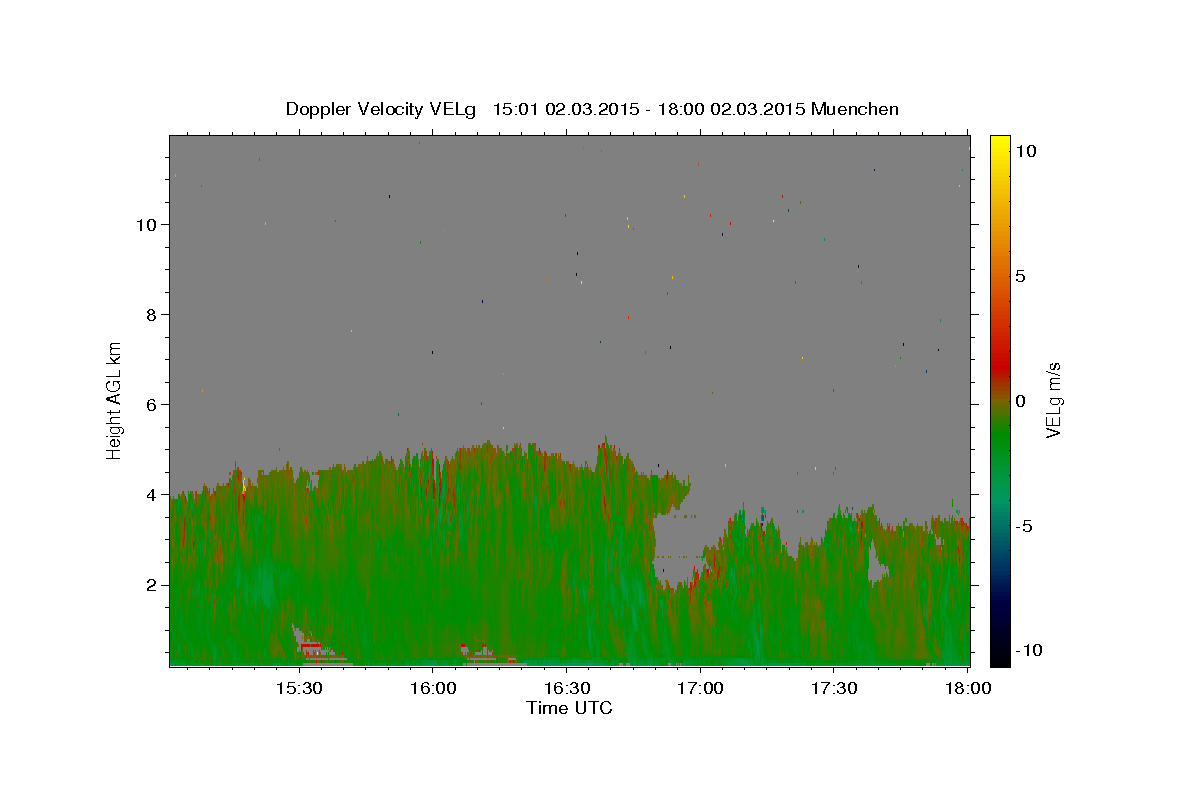The image size is (1200, 800).
Task: Click the plot title 'Doppler Velocity VELg'
Action: click(x=383, y=109)
